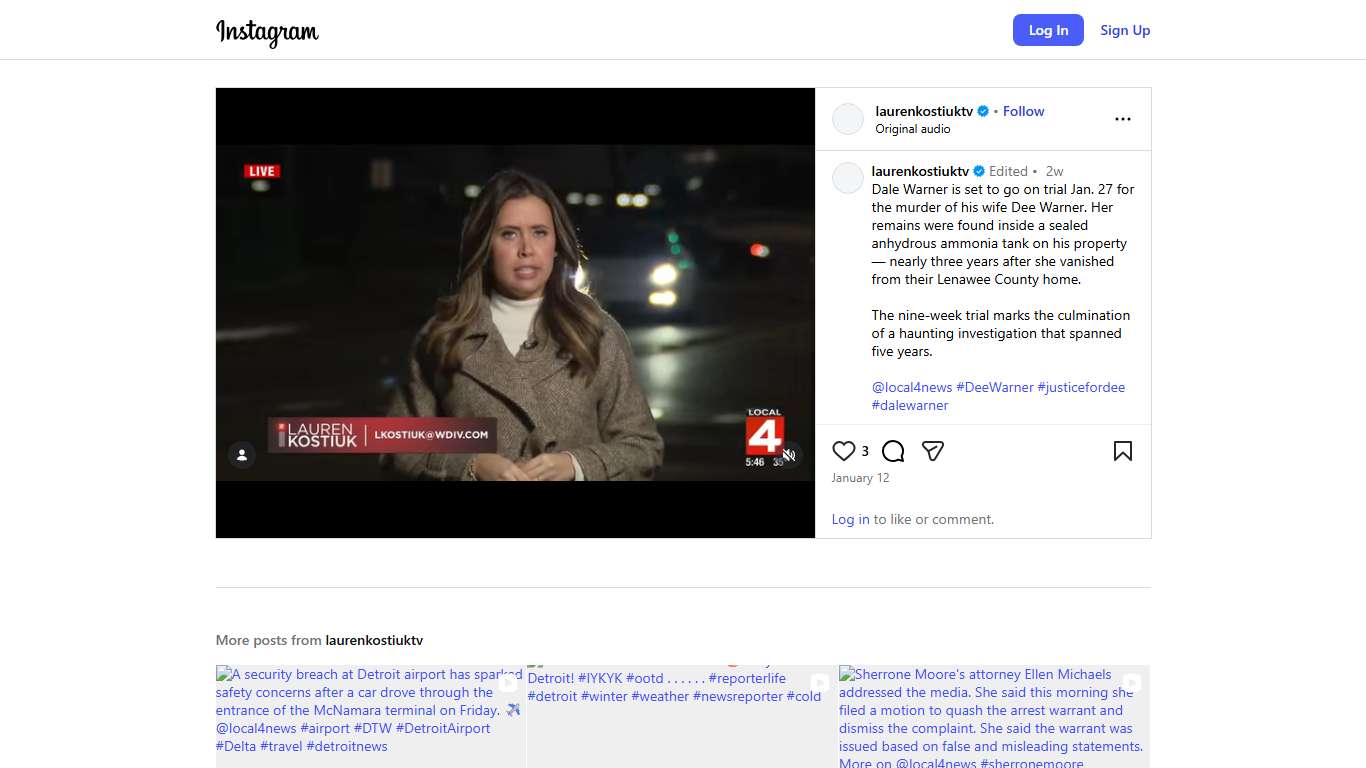Save post with bookmark icon
Image resolution: width=1366 pixels, height=768 pixels.
[x=1122, y=451]
